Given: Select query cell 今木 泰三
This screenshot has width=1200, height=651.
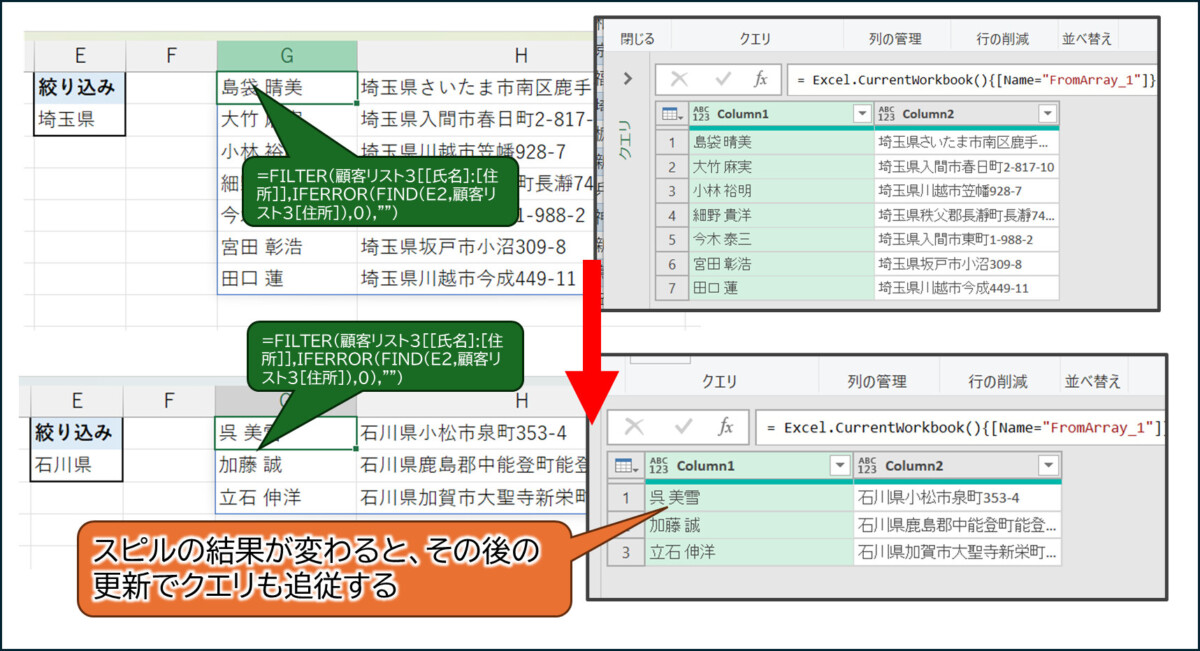Looking at the screenshot, I should coord(781,239).
